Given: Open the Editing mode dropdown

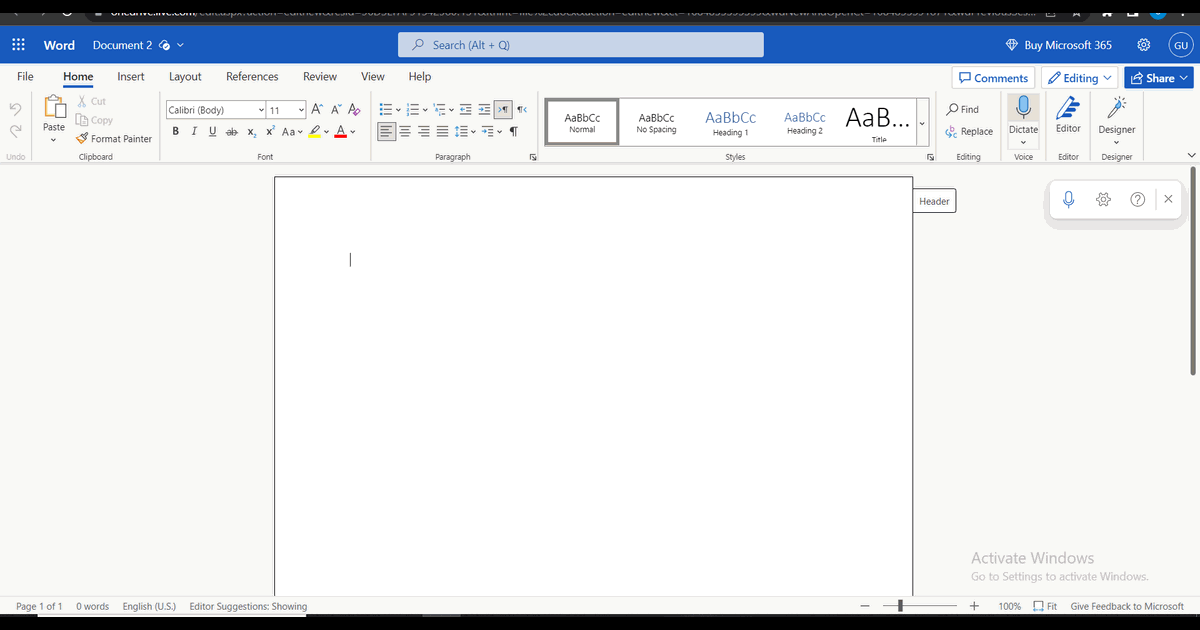Looking at the screenshot, I should [1080, 78].
